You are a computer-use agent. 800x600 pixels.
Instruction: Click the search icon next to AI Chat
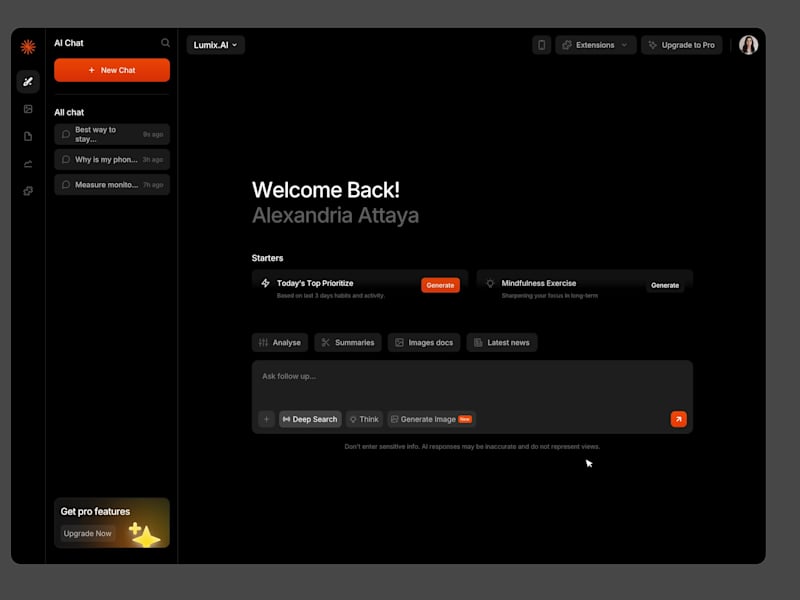click(x=165, y=43)
